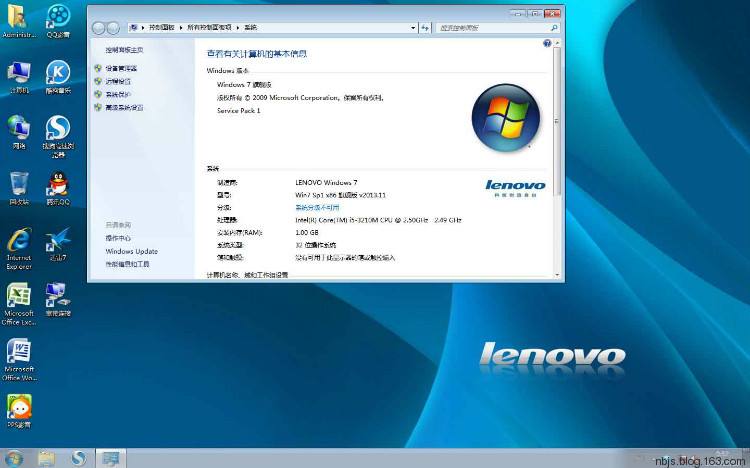This screenshot has height=468, width=750.
Task: Click the blue help question mark icon
Action: [547, 44]
